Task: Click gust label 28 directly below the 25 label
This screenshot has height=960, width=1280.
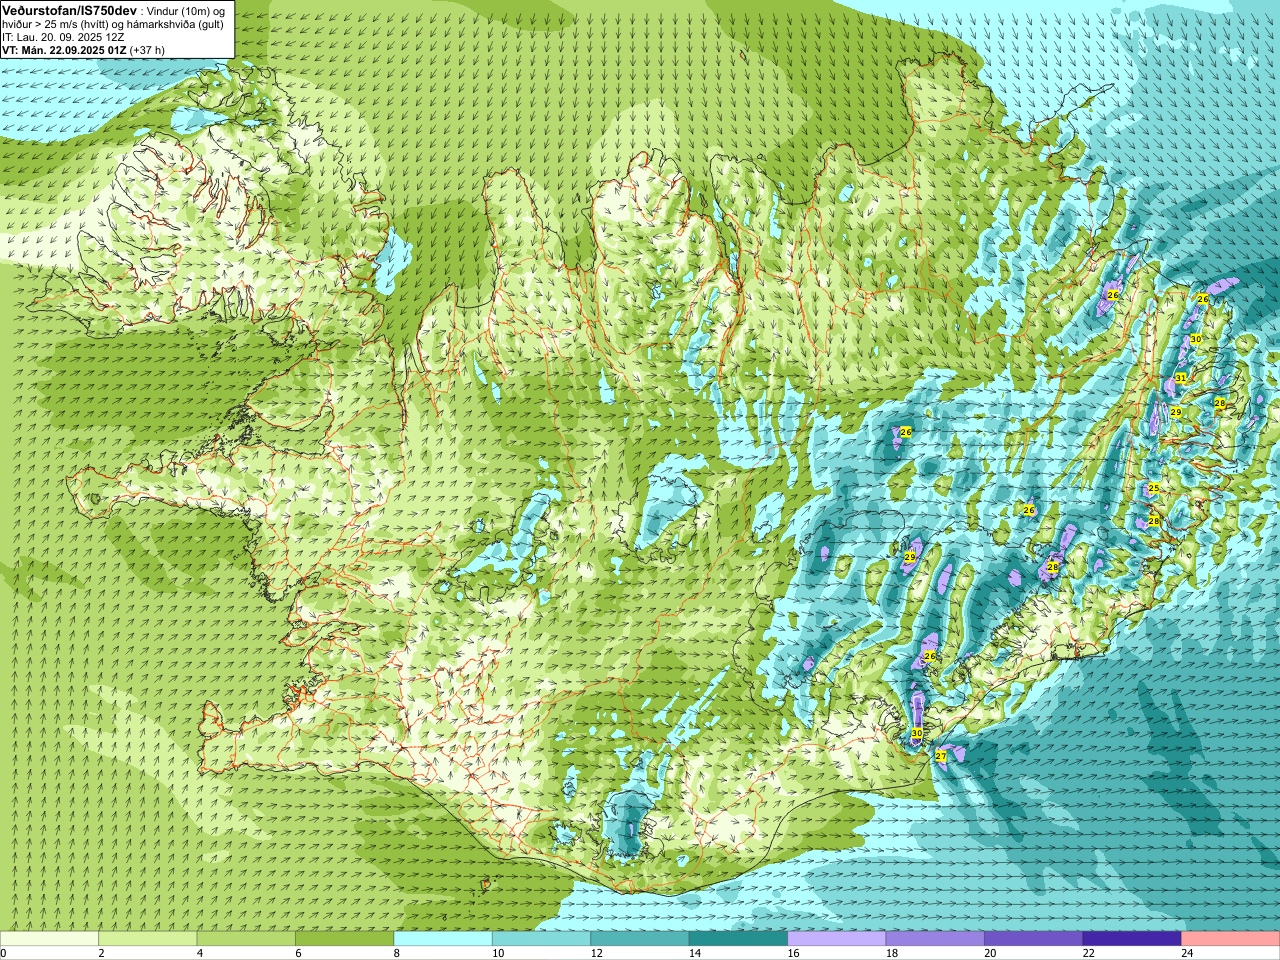Action: point(1153,522)
